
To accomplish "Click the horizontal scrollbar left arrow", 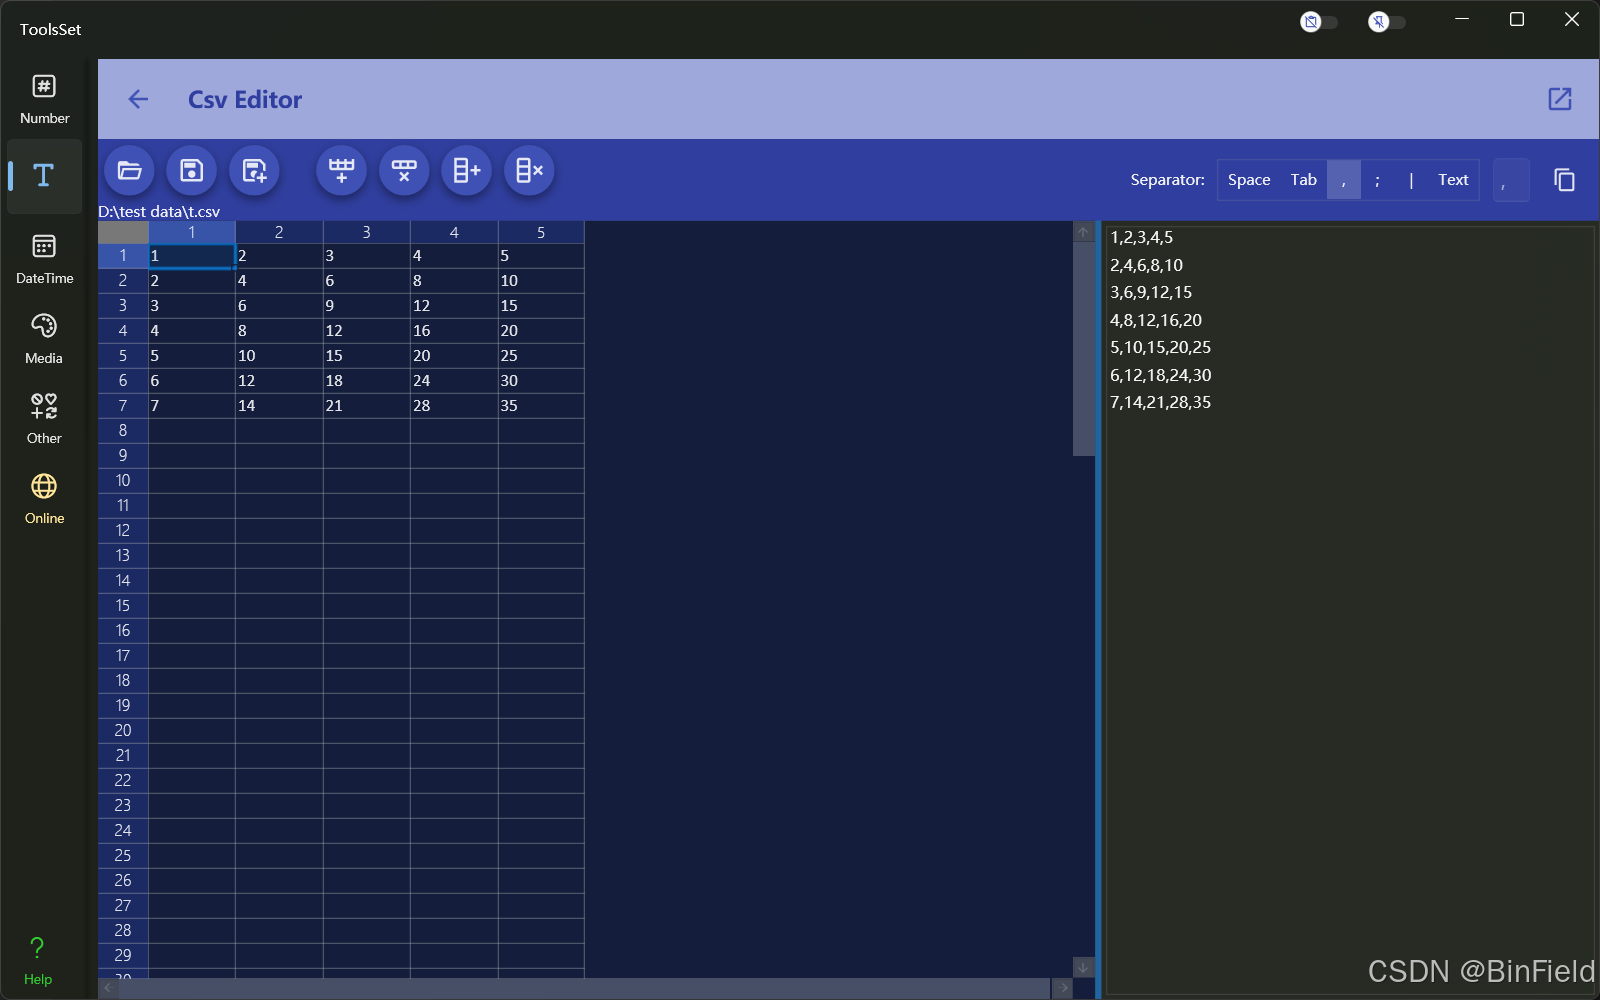I will click(x=108, y=988).
